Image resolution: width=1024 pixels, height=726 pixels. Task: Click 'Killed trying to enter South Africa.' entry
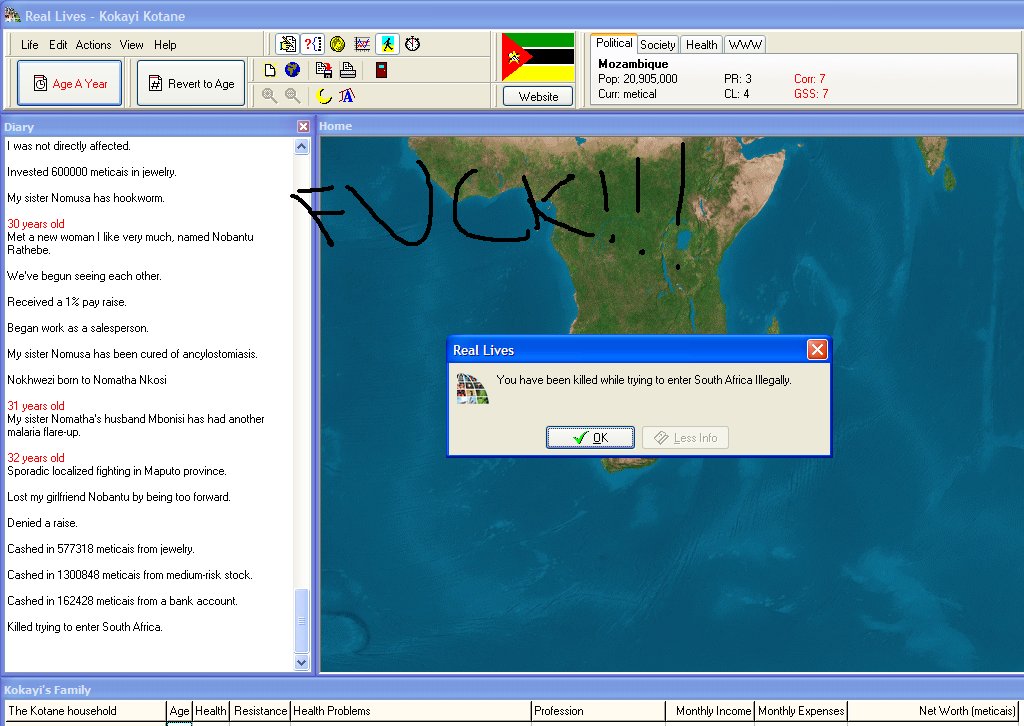(85, 627)
